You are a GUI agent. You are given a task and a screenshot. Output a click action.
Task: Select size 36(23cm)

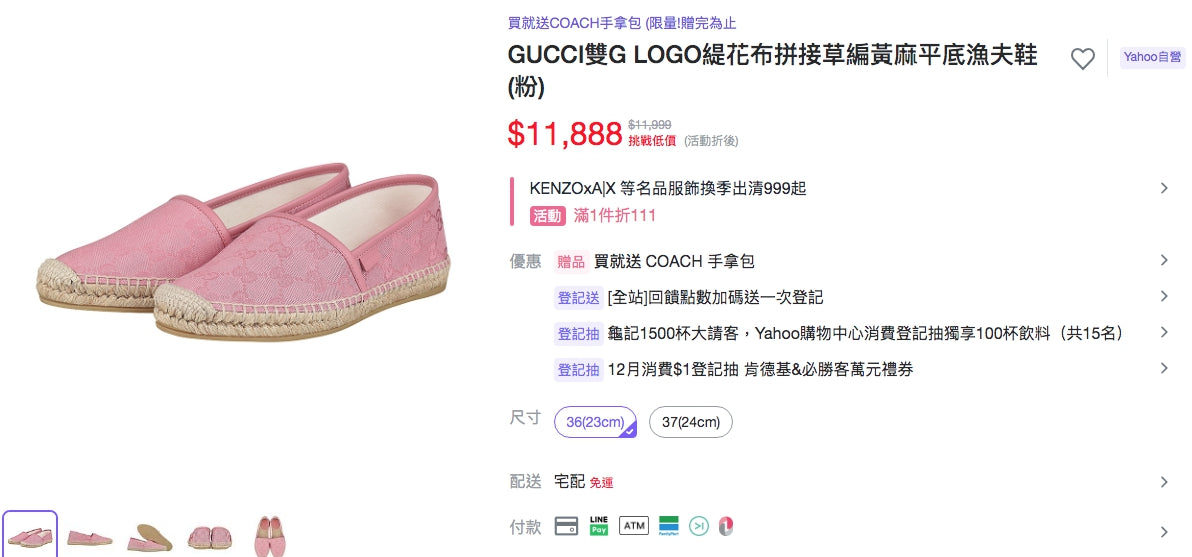(x=595, y=422)
